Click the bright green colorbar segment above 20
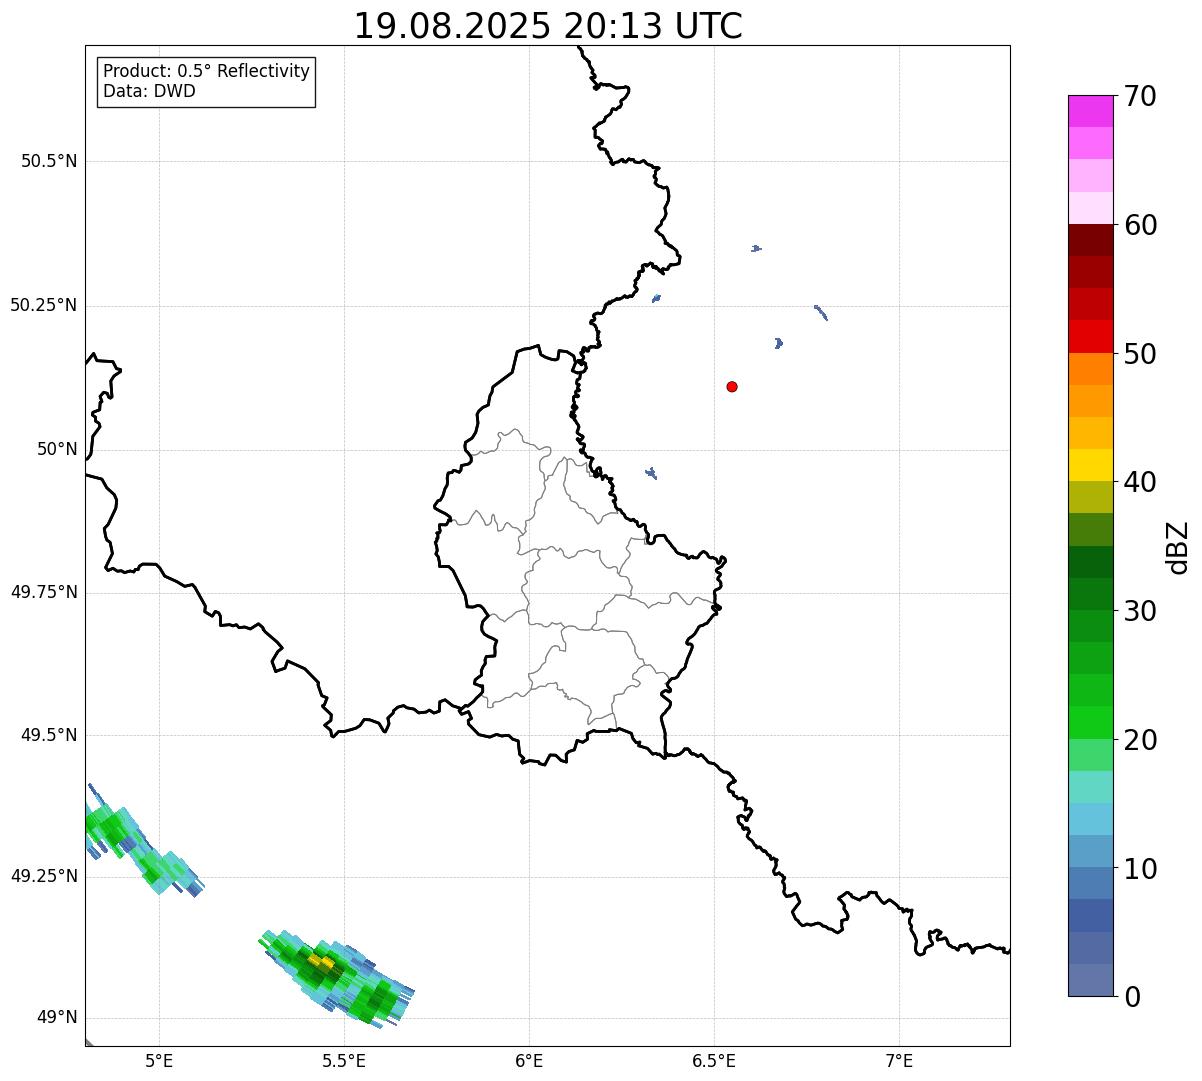1202x1081 pixels. point(1091,723)
